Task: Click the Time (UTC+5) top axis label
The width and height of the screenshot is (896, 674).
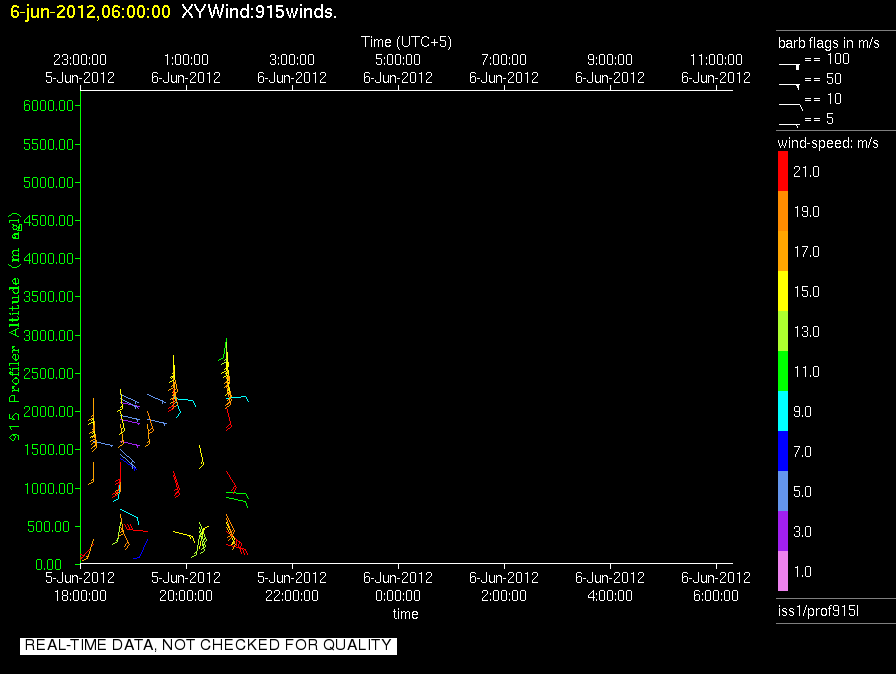Action: tap(406, 42)
